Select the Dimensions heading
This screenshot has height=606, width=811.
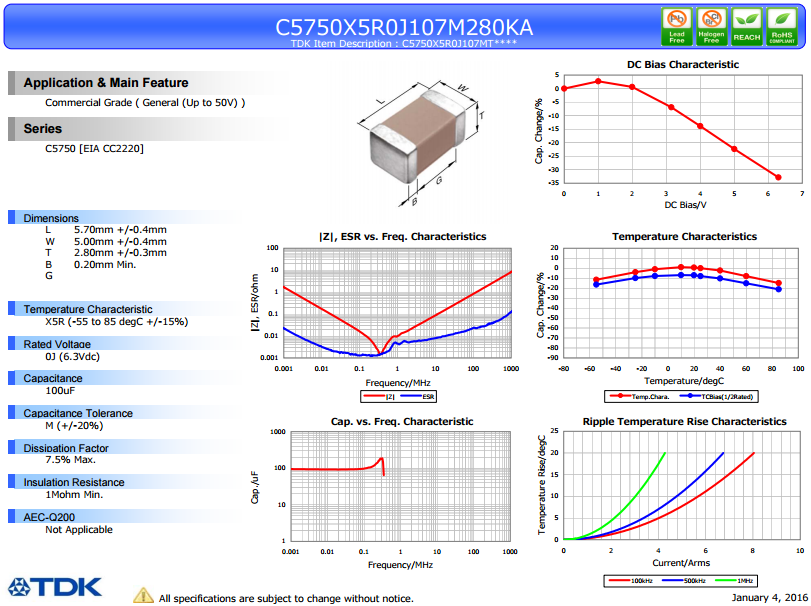coord(51,218)
